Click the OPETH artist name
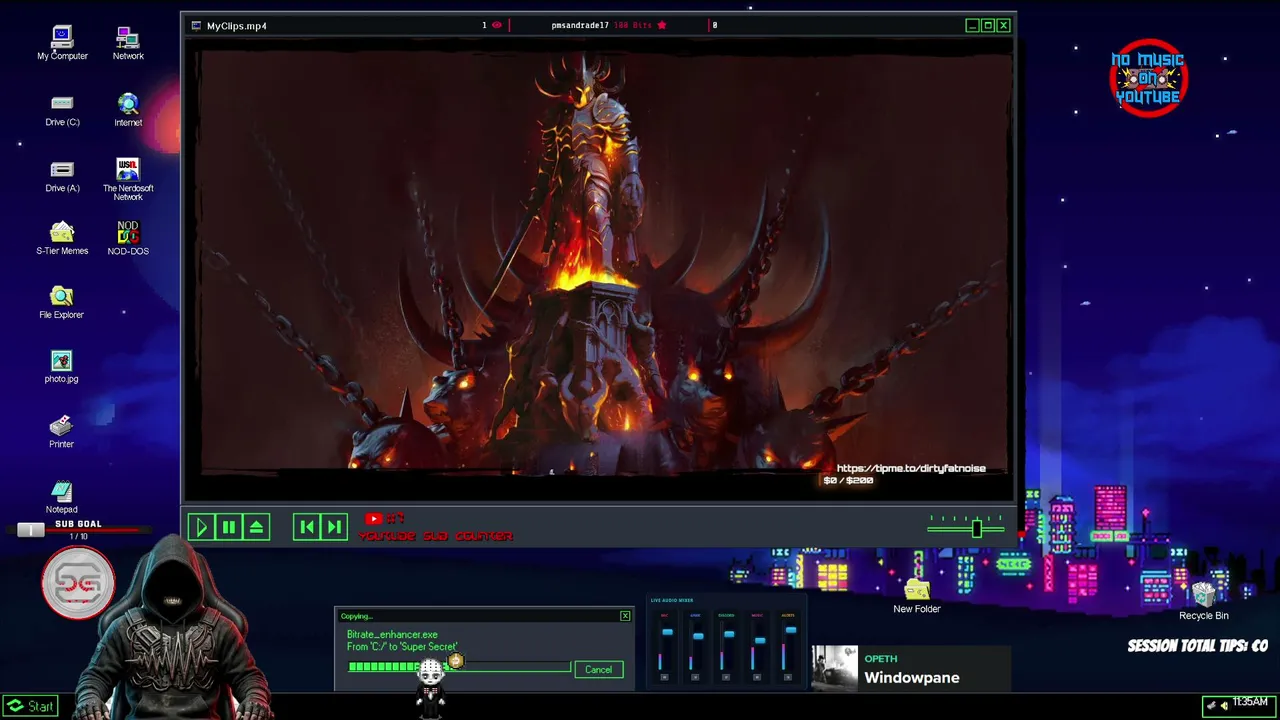This screenshot has width=1280, height=720. pyautogui.click(x=881, y=659)
